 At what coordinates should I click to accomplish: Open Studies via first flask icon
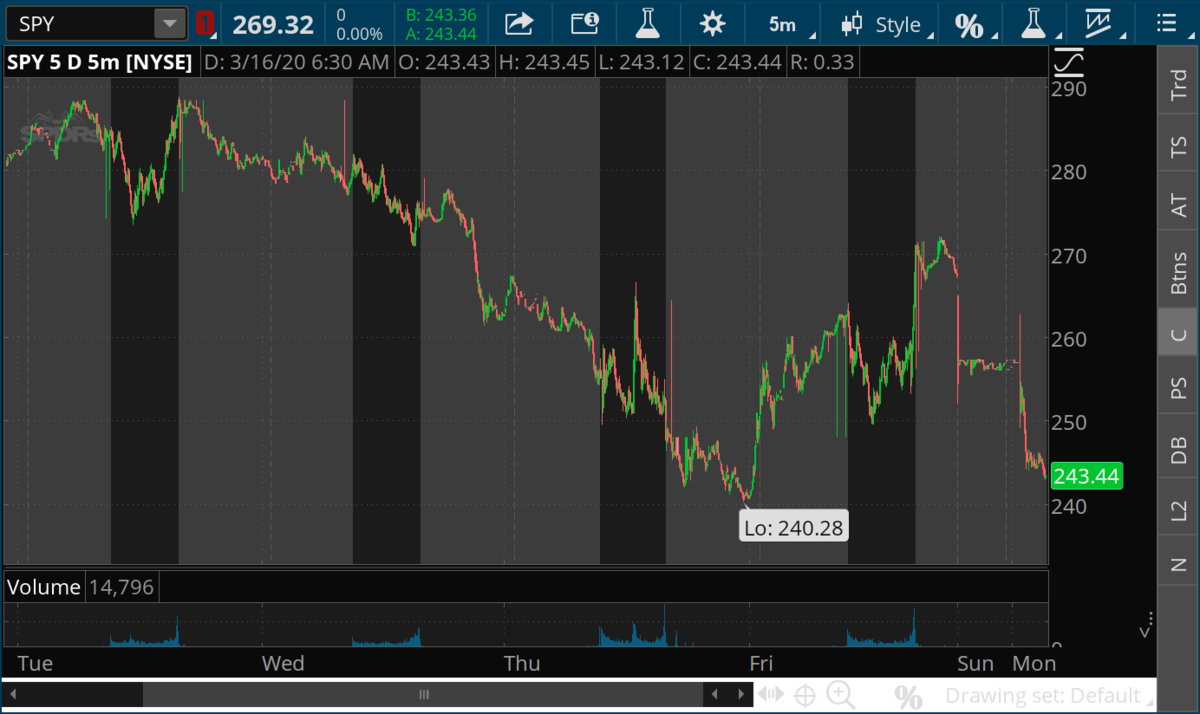(x=649, y=23)
